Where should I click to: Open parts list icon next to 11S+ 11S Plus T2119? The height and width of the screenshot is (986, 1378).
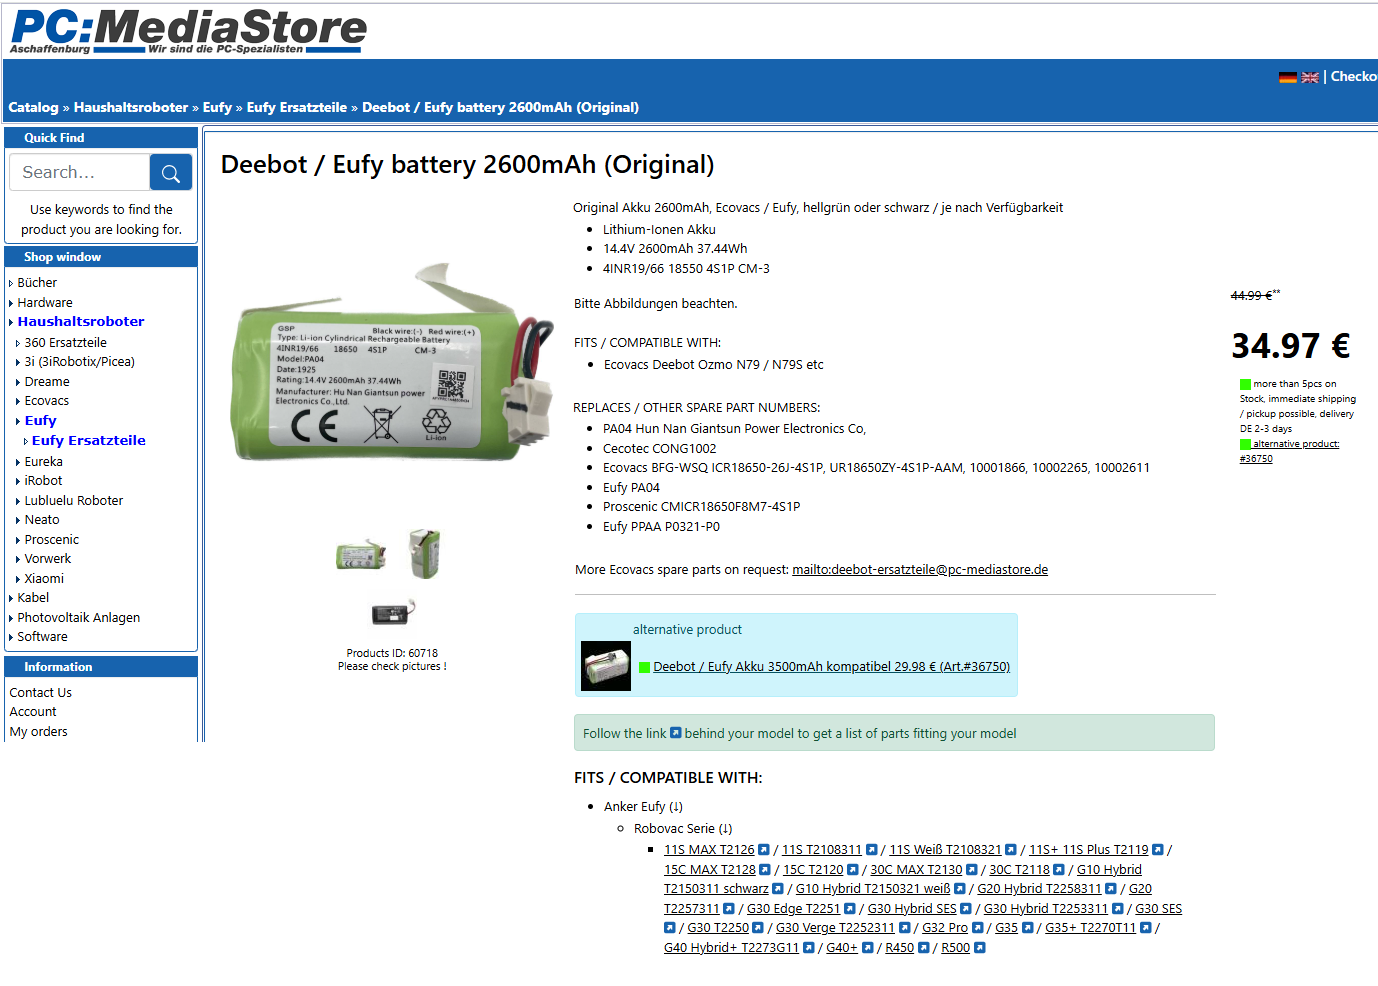1158,850
